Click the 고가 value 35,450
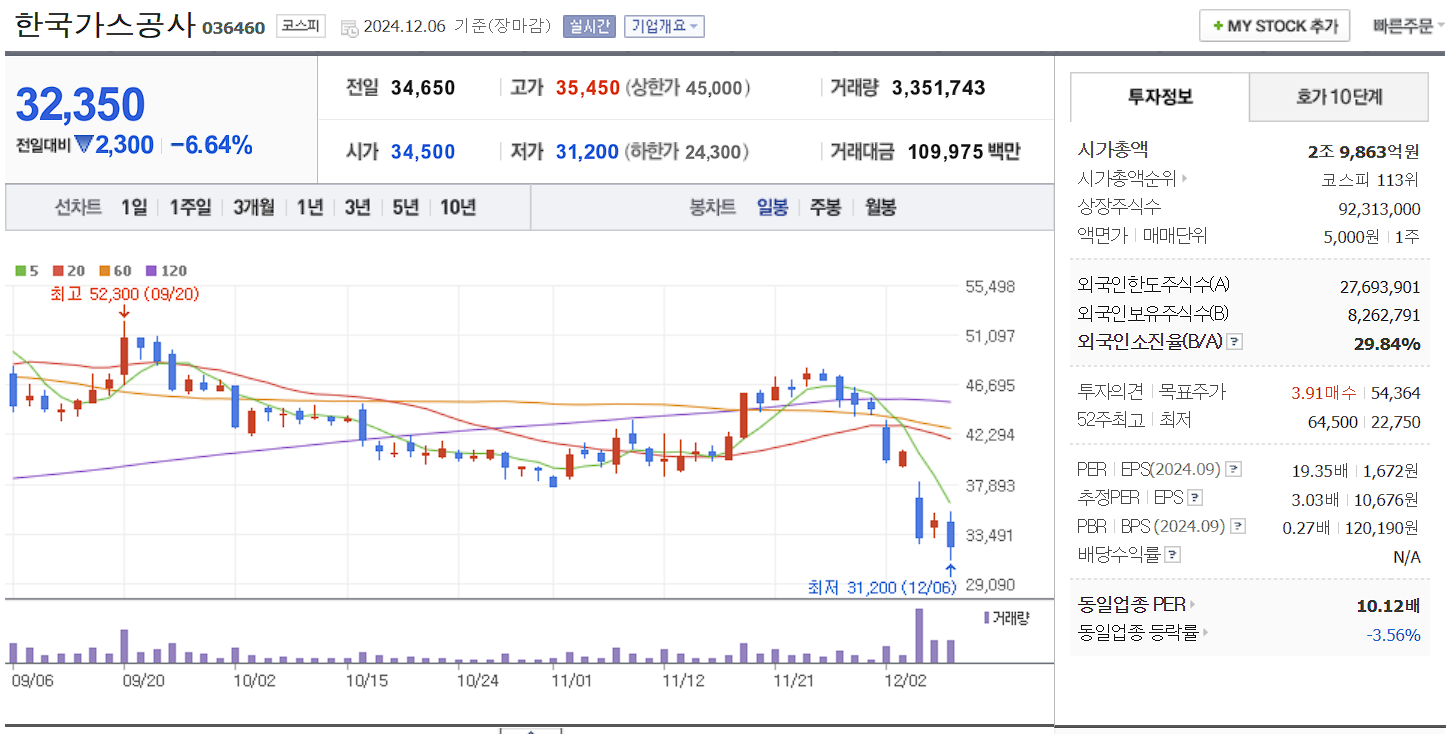The width and height of the screenshot is (1452, 734). point(588,88)
